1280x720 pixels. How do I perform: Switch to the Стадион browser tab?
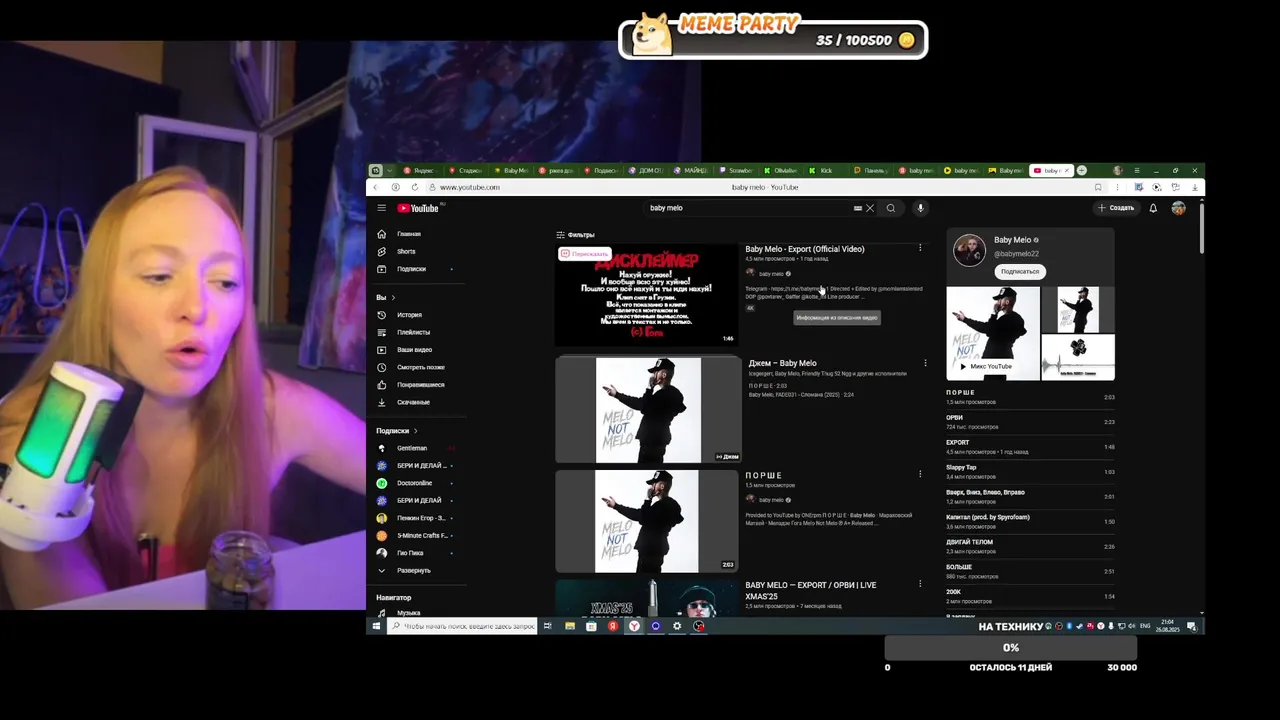pos(465,170)
